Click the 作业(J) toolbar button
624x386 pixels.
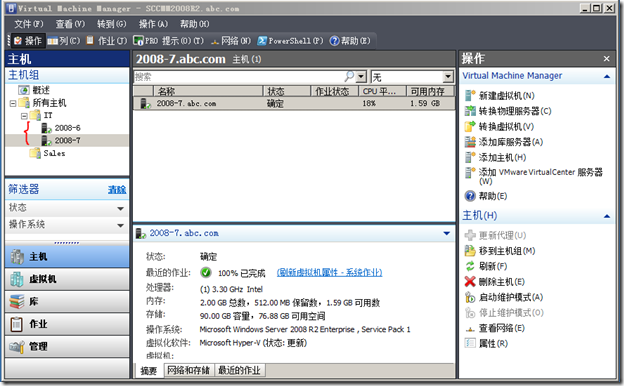(x=106, y=41)
